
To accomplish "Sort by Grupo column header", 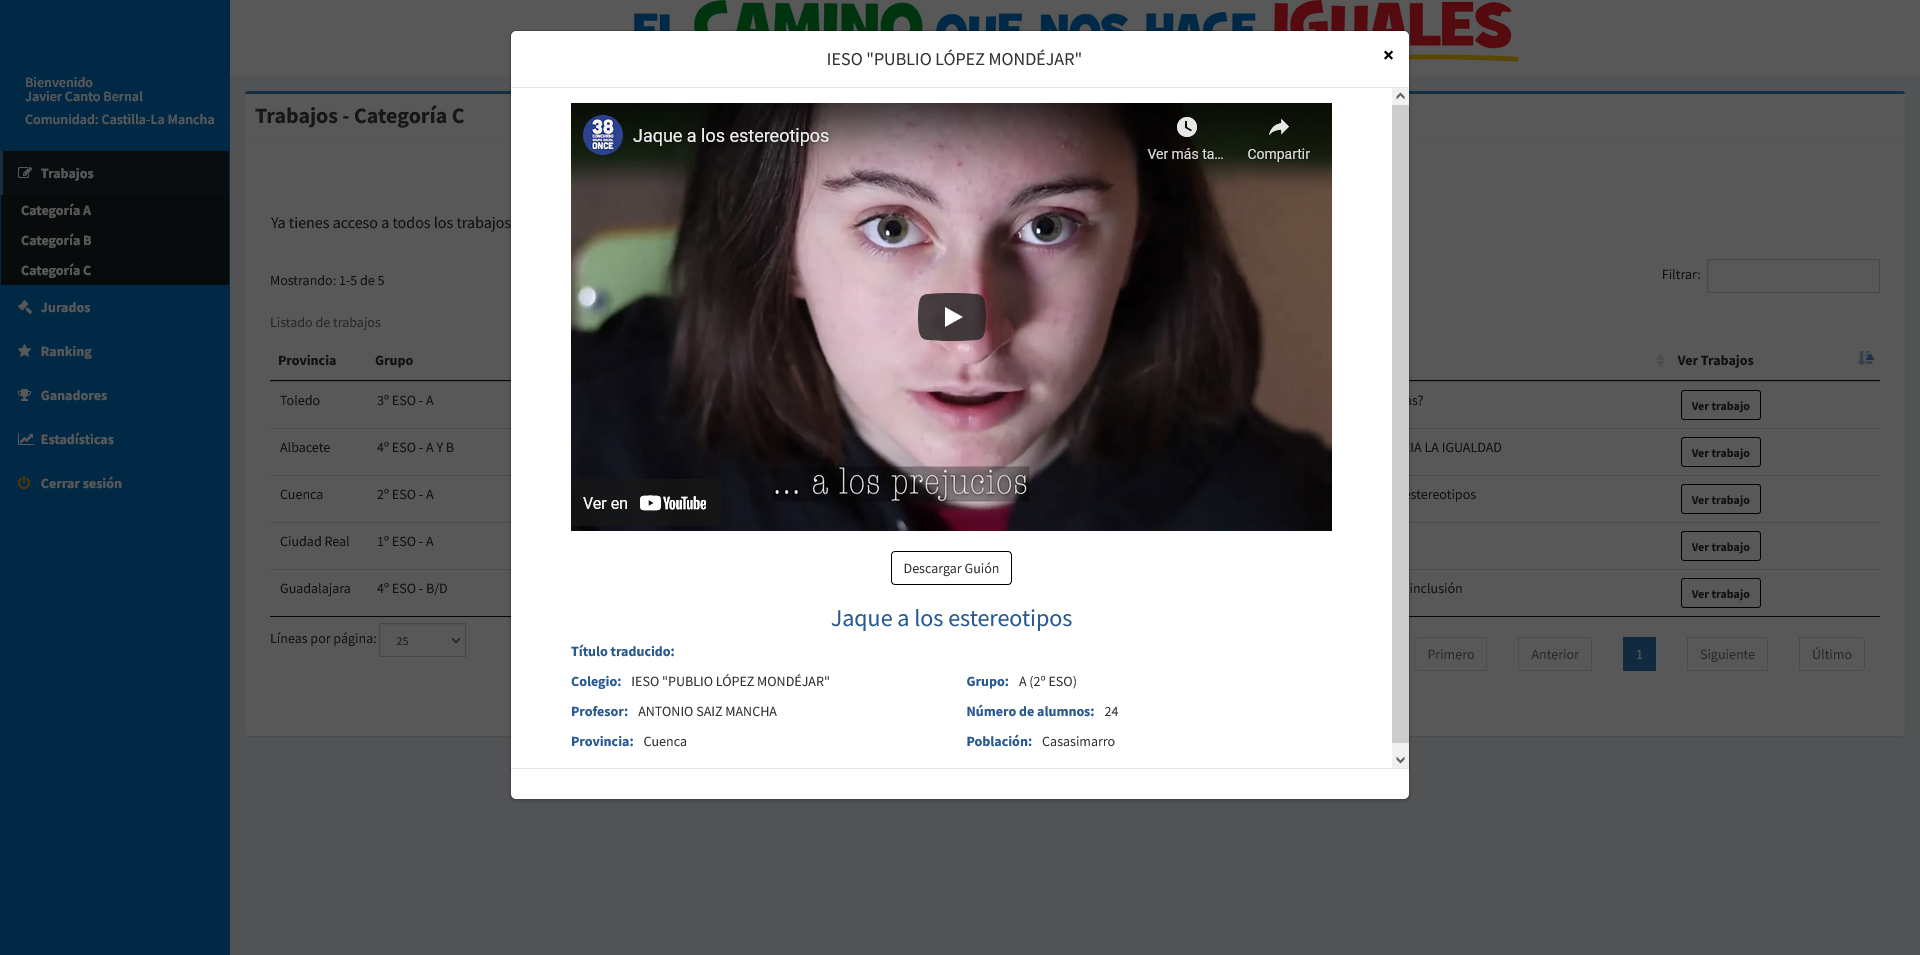I will pyautogui.click(x=394, y=360).
